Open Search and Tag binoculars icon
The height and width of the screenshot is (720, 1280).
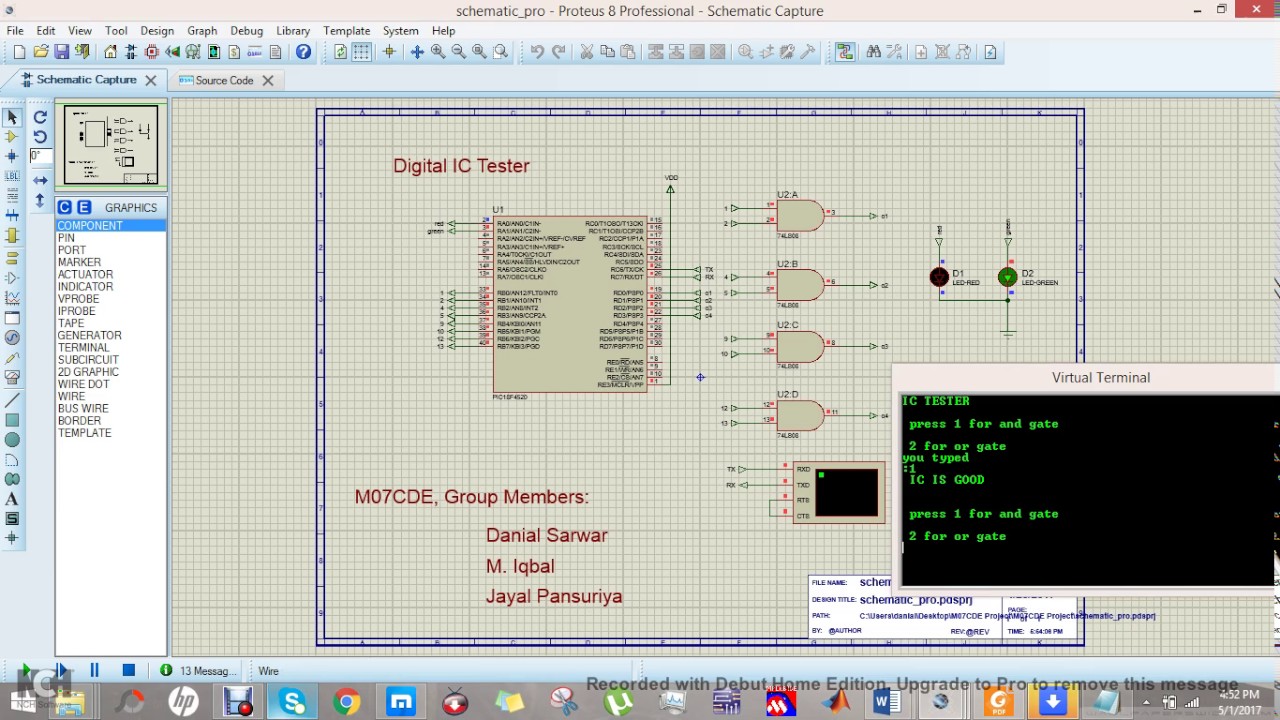[x=873, y=52]
